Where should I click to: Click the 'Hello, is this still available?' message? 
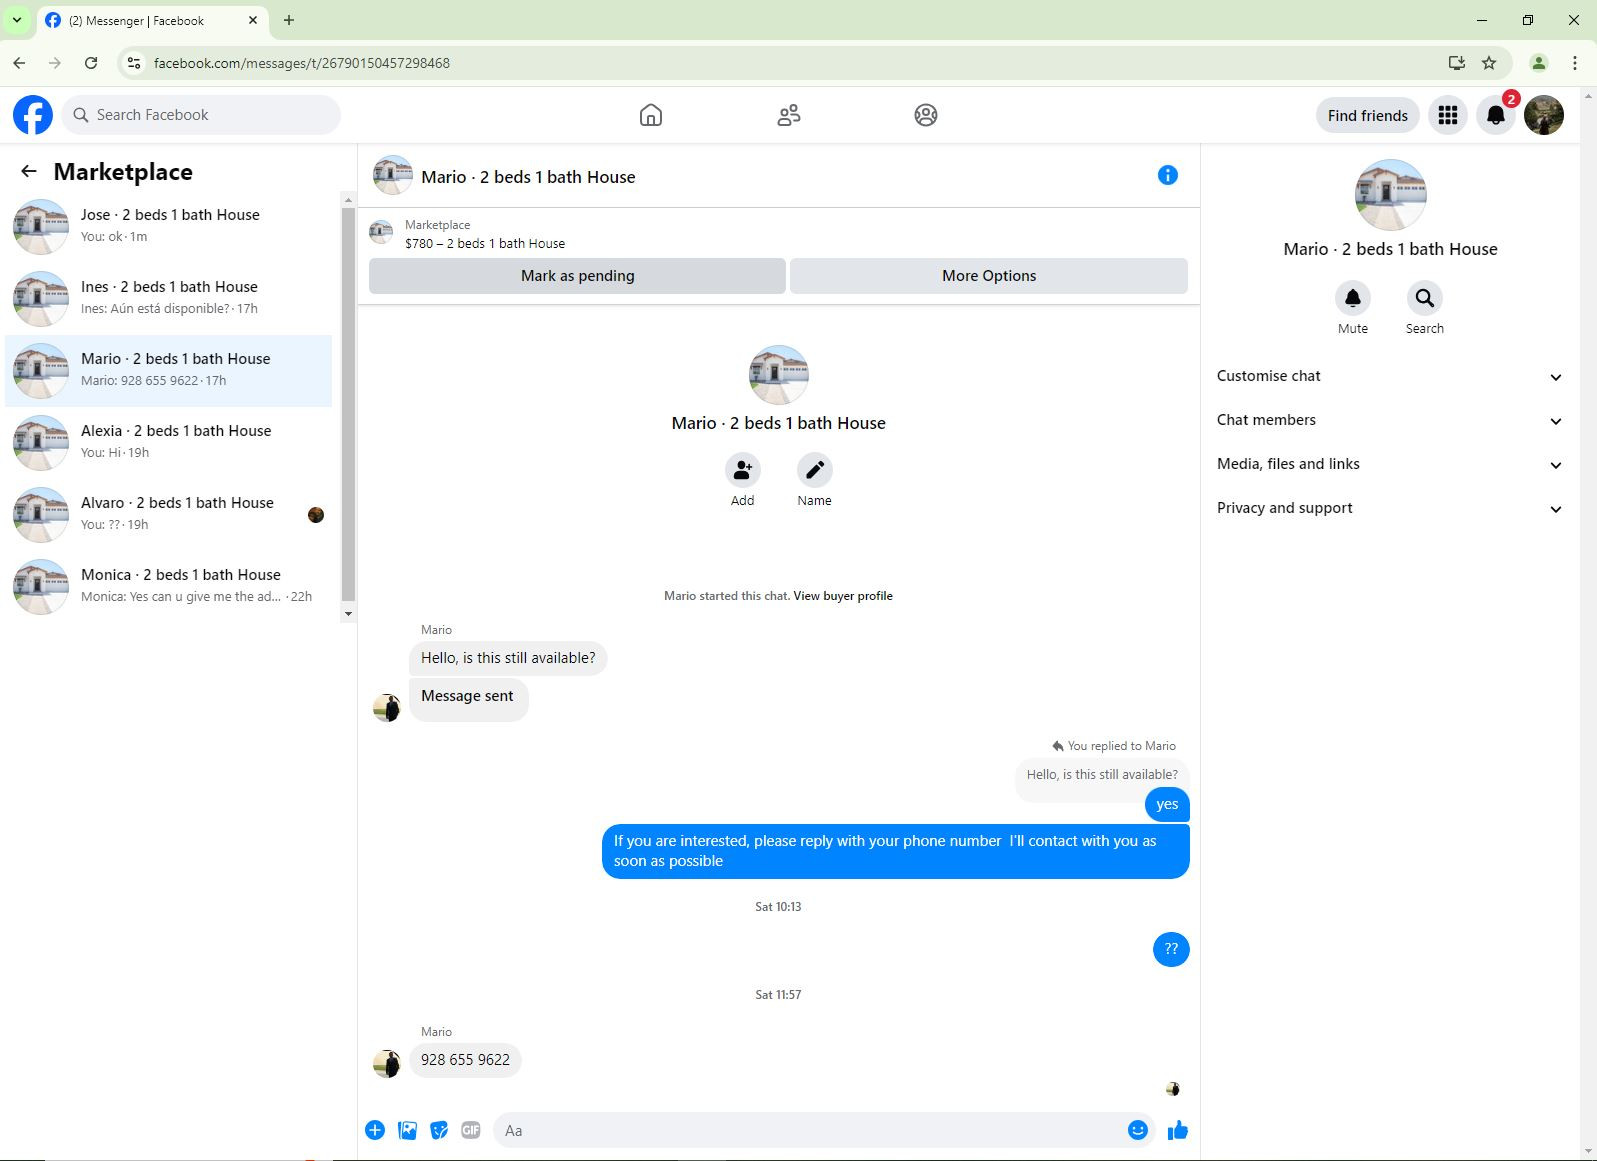tap(508, 658)
